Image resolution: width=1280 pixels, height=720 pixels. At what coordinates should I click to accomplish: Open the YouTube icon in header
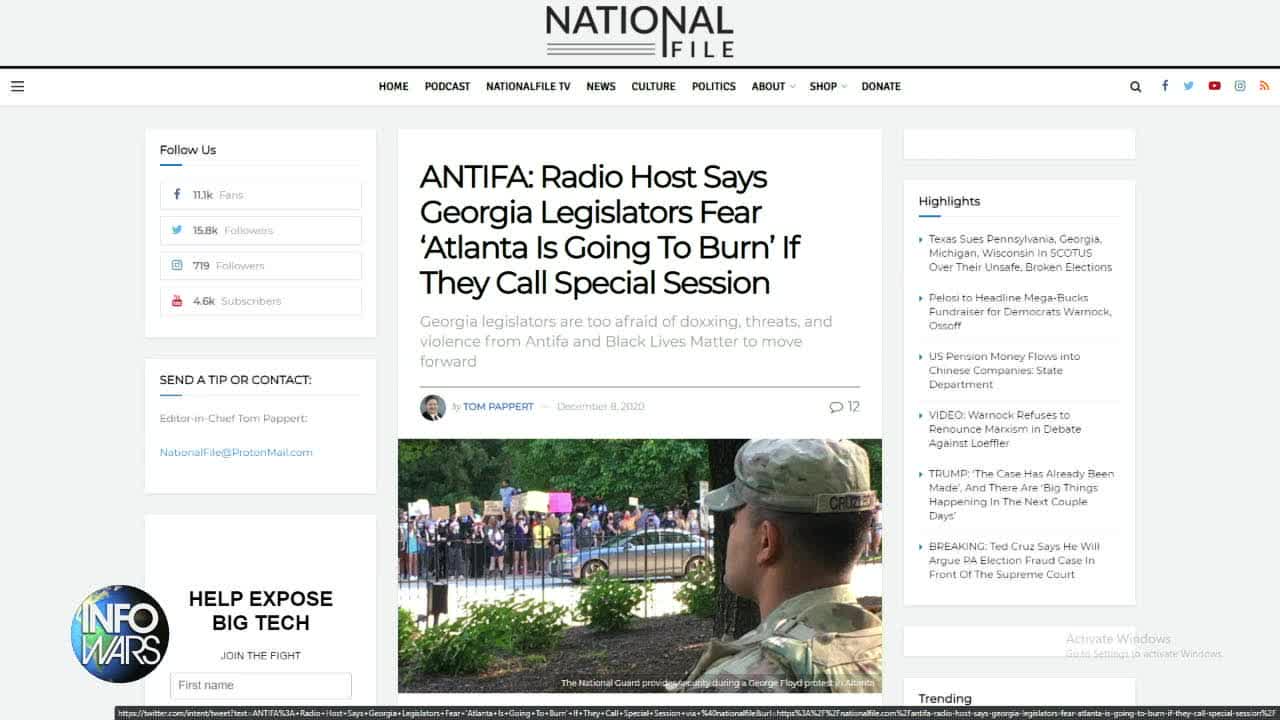pos(1214,86)
